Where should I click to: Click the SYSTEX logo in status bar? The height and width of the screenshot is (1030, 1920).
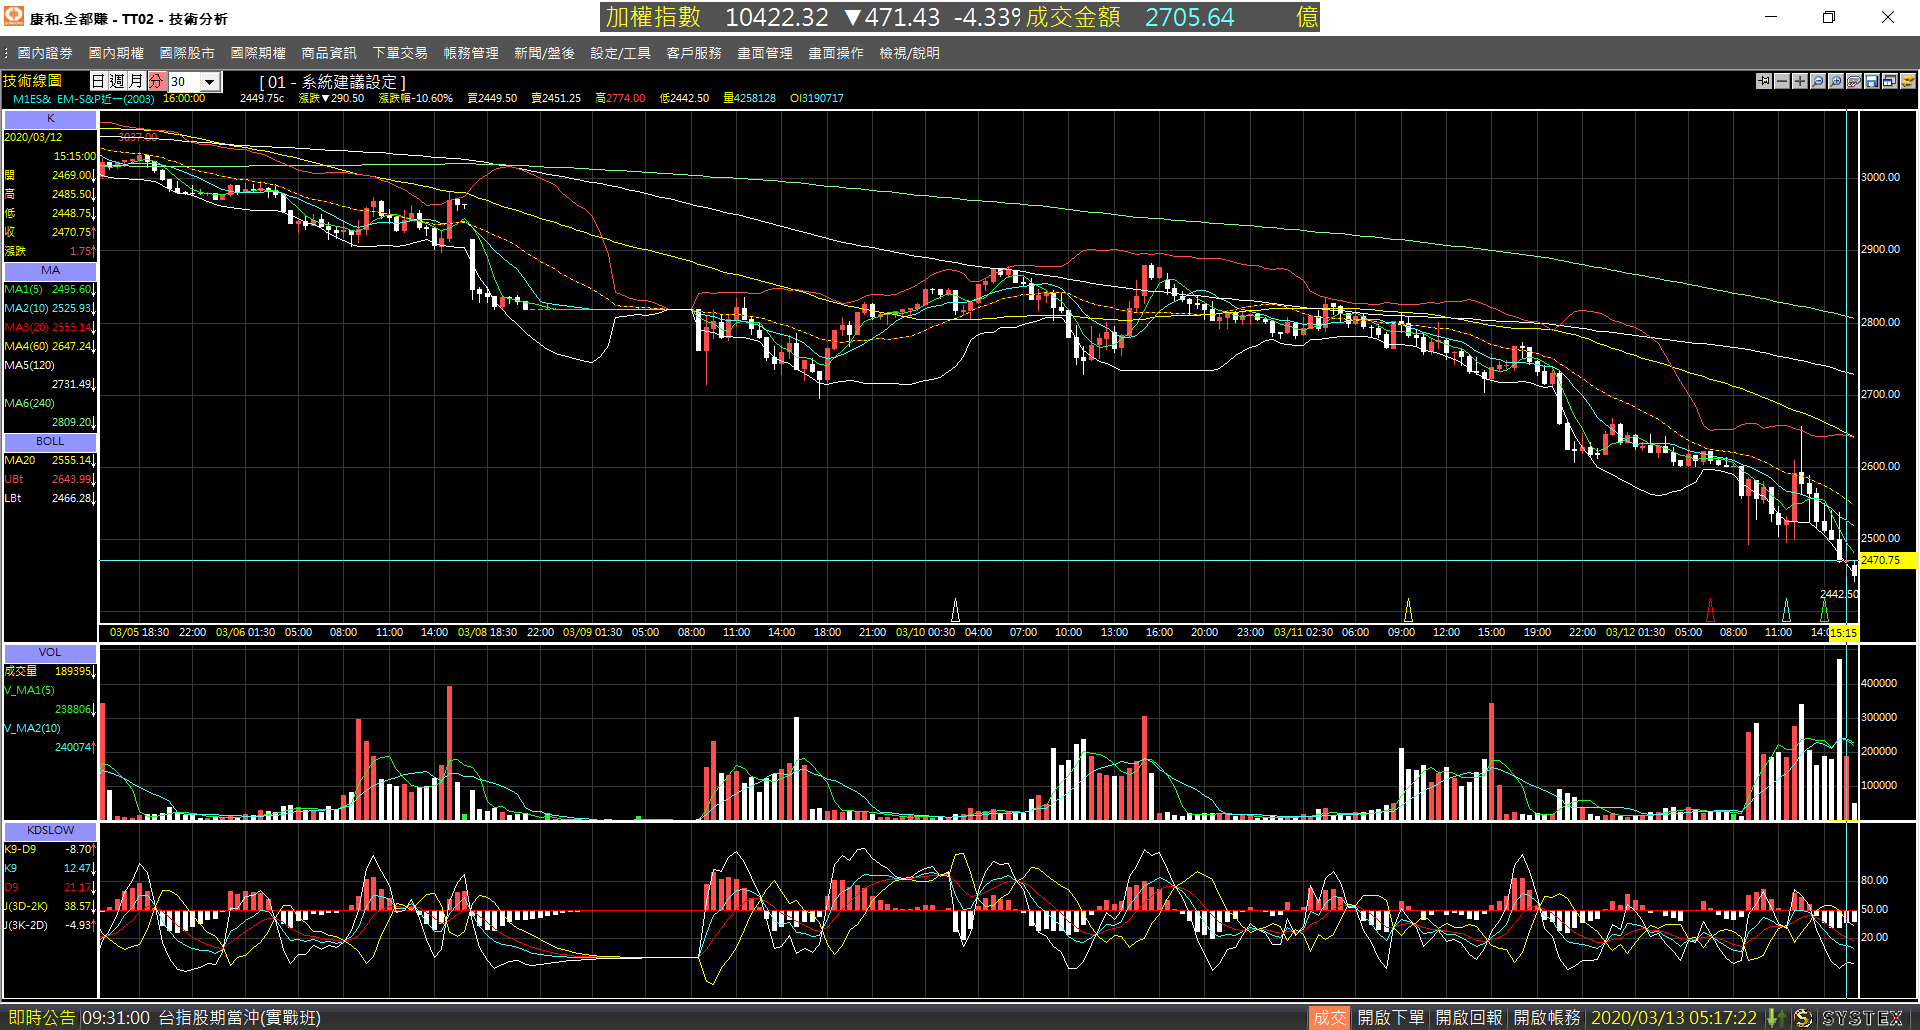pyautogui.click(x=1863, y=1018)
